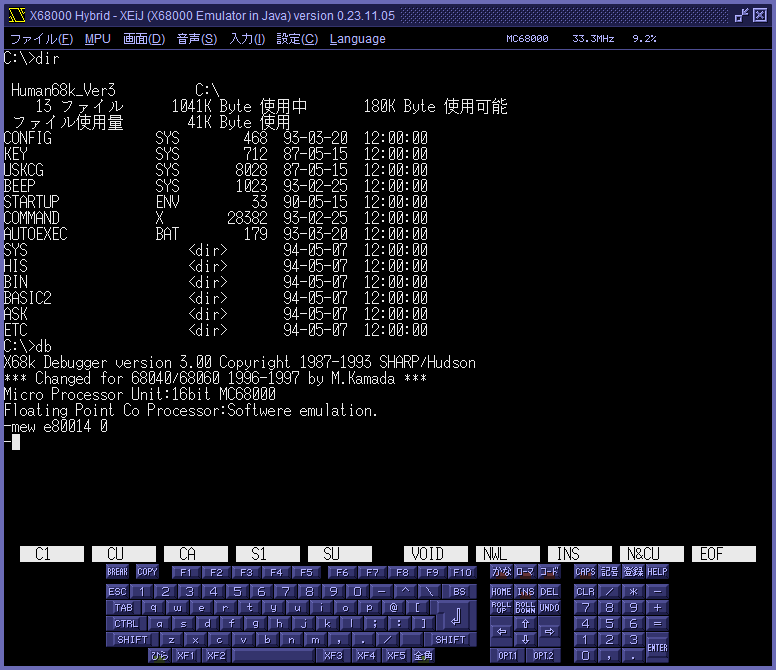Tap the F1 function key
776x670 pixels.
(186, 573)
